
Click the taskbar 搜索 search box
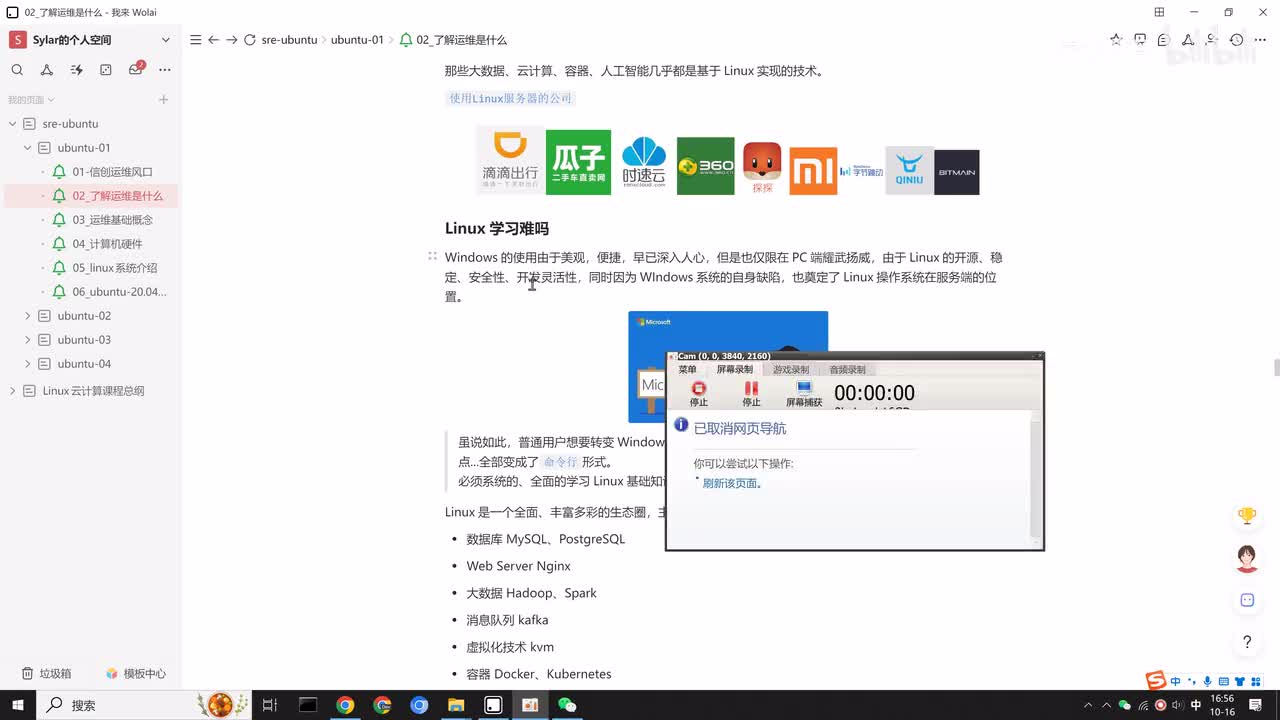point(145,705)
